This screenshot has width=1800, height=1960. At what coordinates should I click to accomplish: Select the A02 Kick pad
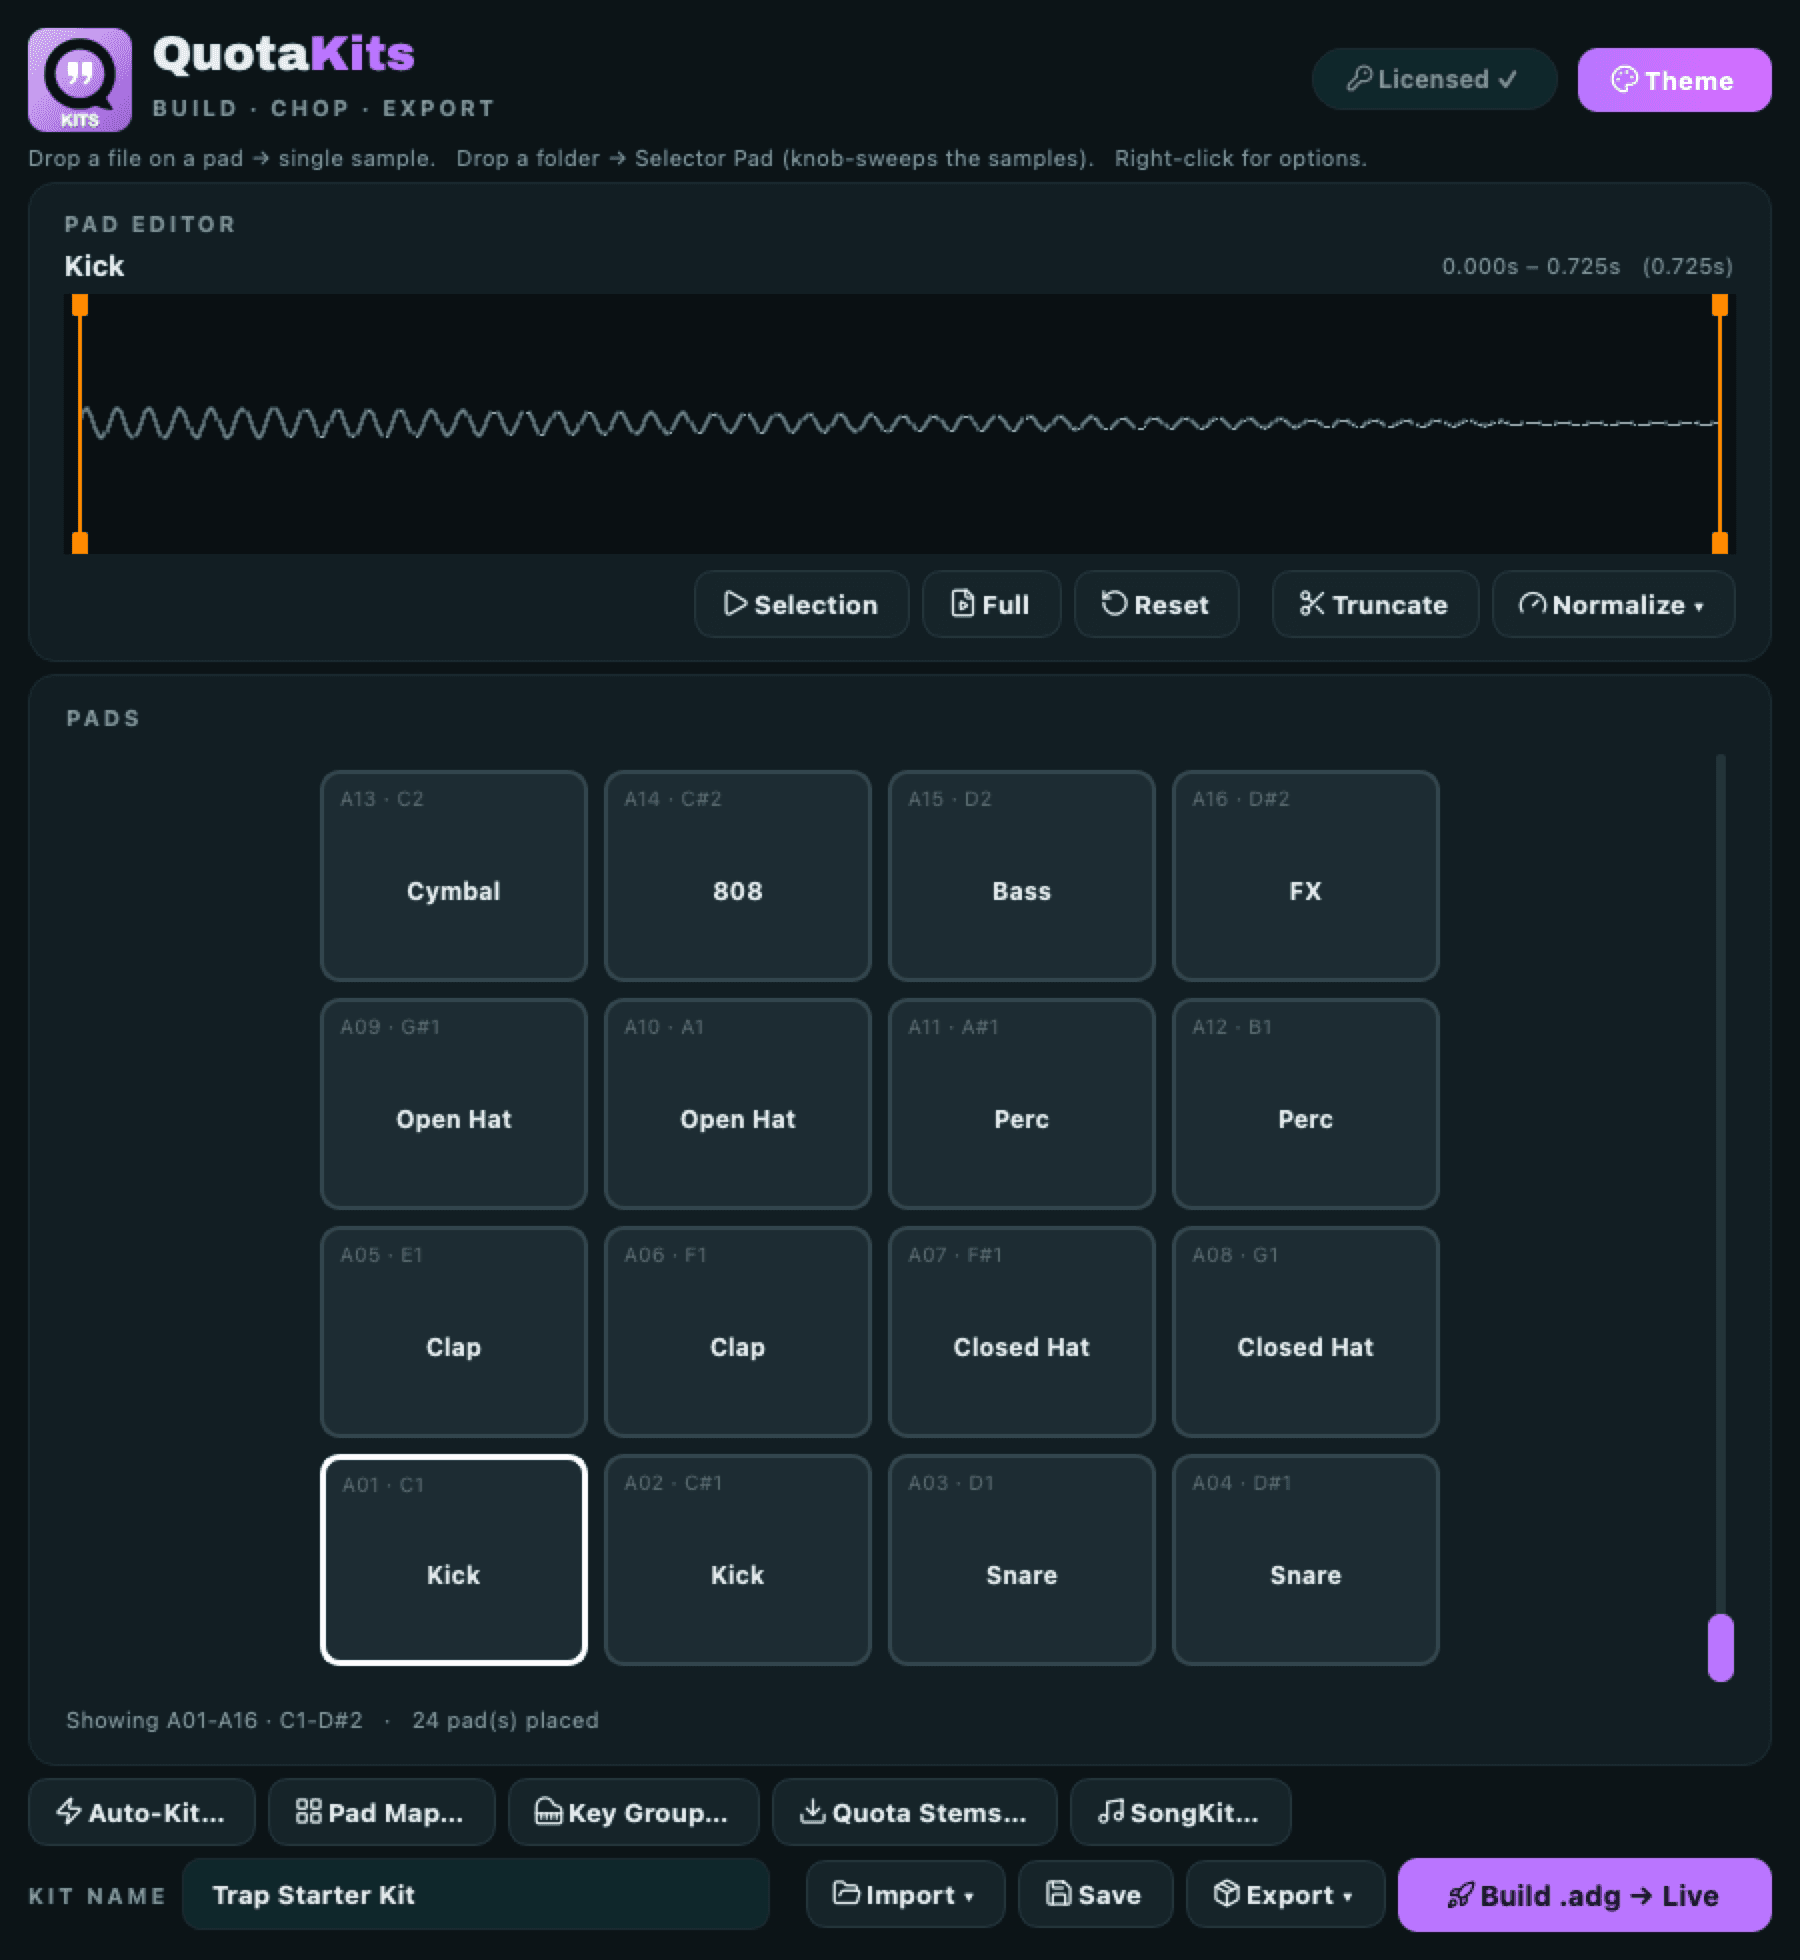click(738, 1560)
